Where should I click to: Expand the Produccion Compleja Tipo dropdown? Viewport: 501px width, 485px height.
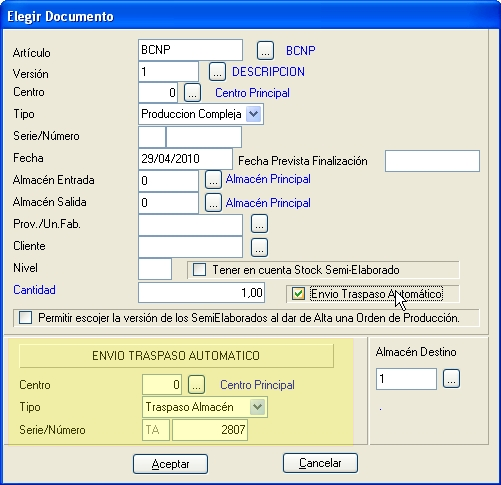(254, 114)
